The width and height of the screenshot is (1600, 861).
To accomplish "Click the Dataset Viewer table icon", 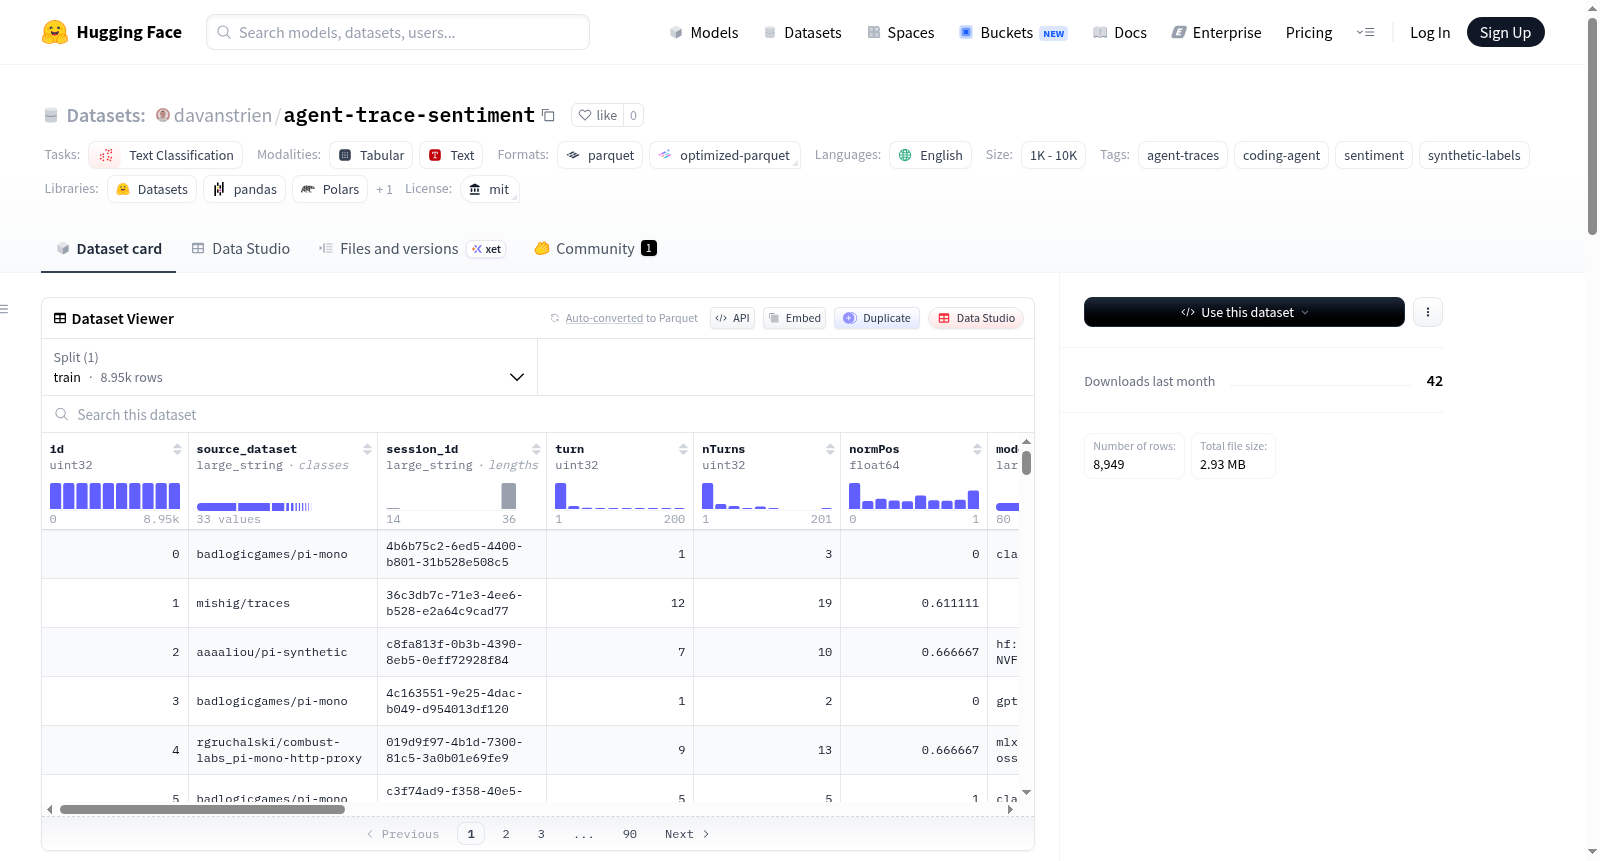I will pyautogui.click(x=60, y=318).
